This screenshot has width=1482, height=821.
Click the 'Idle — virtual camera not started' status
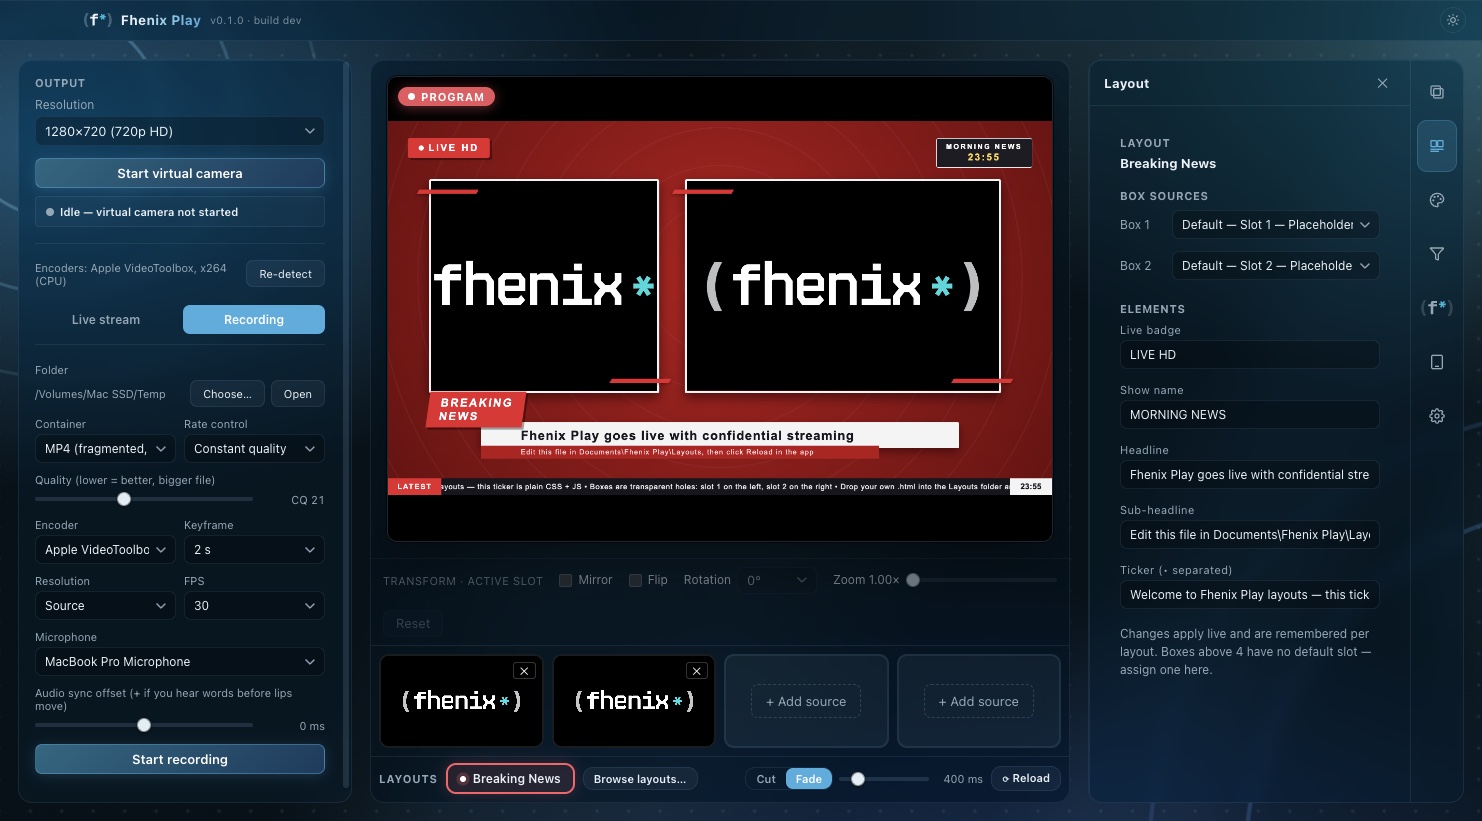coord(180,212)
